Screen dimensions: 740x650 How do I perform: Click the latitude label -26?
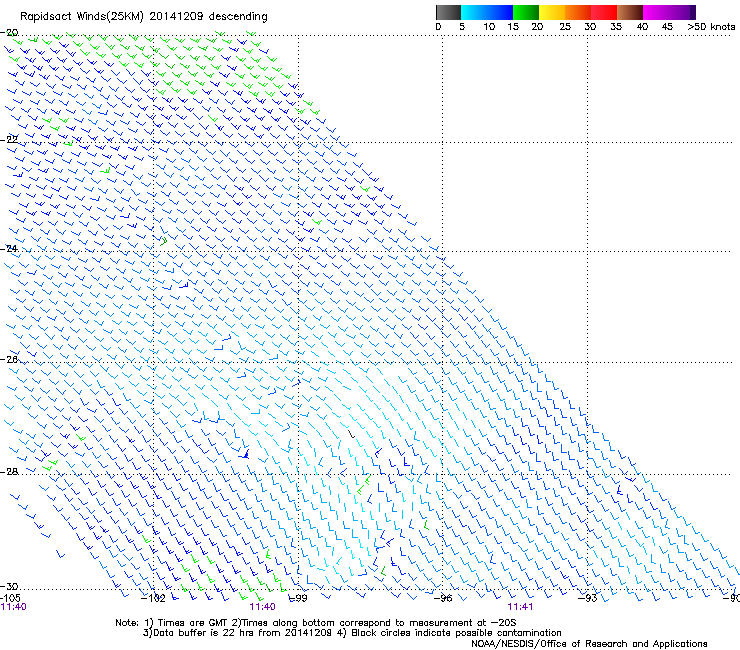pos(9,359)
